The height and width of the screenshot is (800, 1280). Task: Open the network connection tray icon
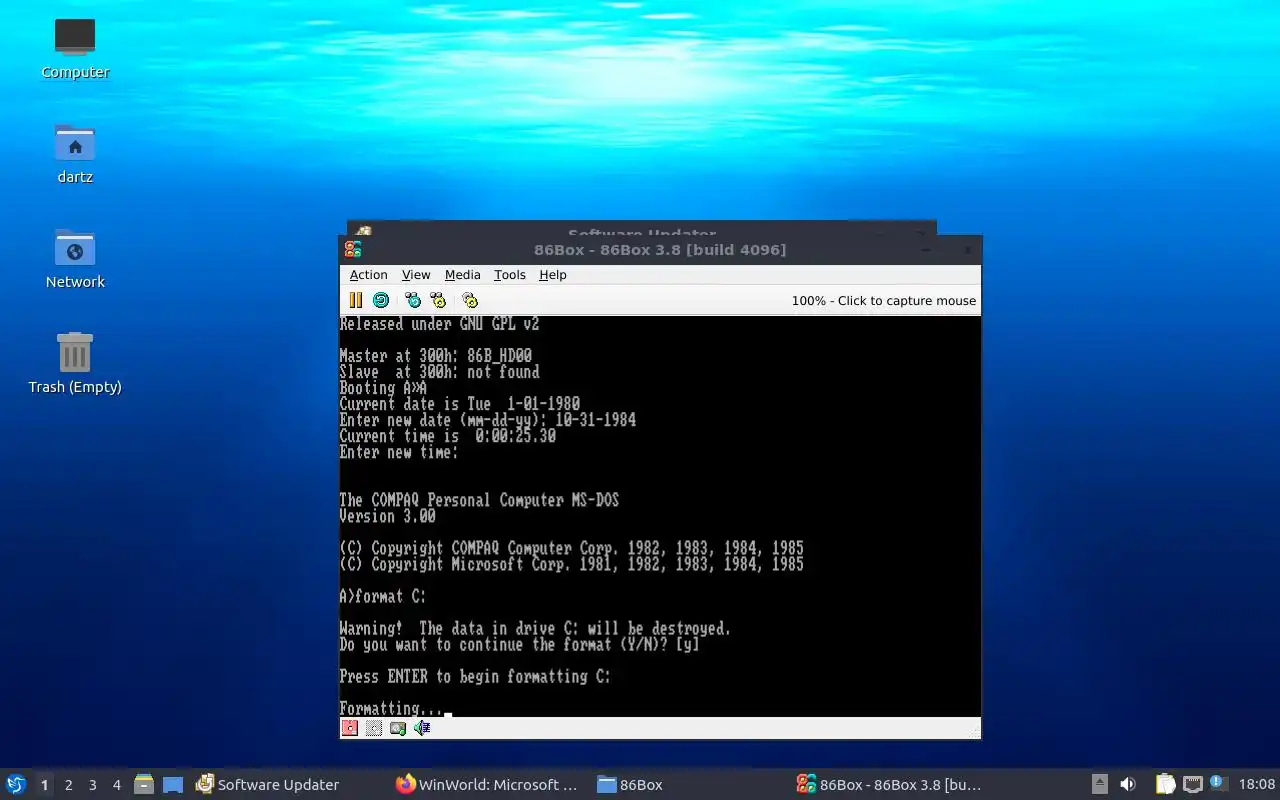tap(1193, 785)
